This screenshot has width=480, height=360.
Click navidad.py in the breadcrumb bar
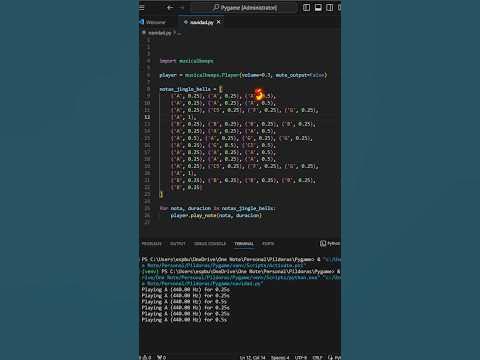click(x=159, y=33)
